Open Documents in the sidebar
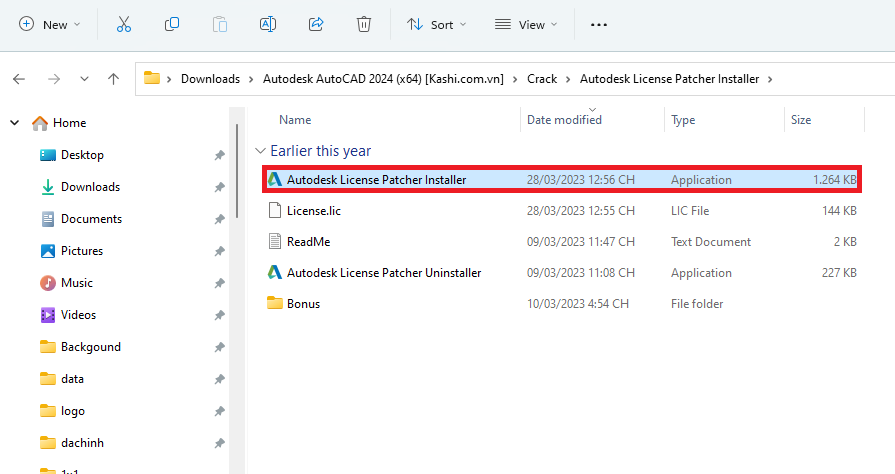 pyautogui.click(x=91, y=219)
